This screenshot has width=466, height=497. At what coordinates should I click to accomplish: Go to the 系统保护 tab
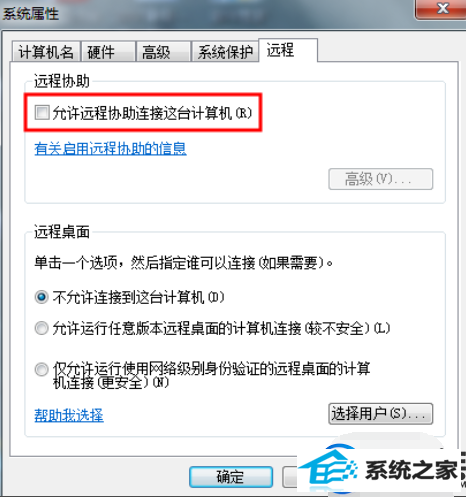click(225, 52)
